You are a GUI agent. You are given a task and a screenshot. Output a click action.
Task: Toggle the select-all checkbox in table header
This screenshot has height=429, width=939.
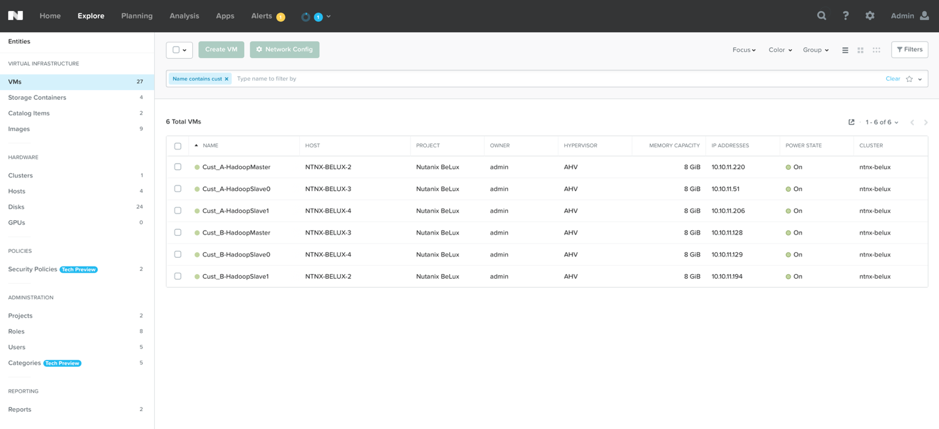coord(178,146)
